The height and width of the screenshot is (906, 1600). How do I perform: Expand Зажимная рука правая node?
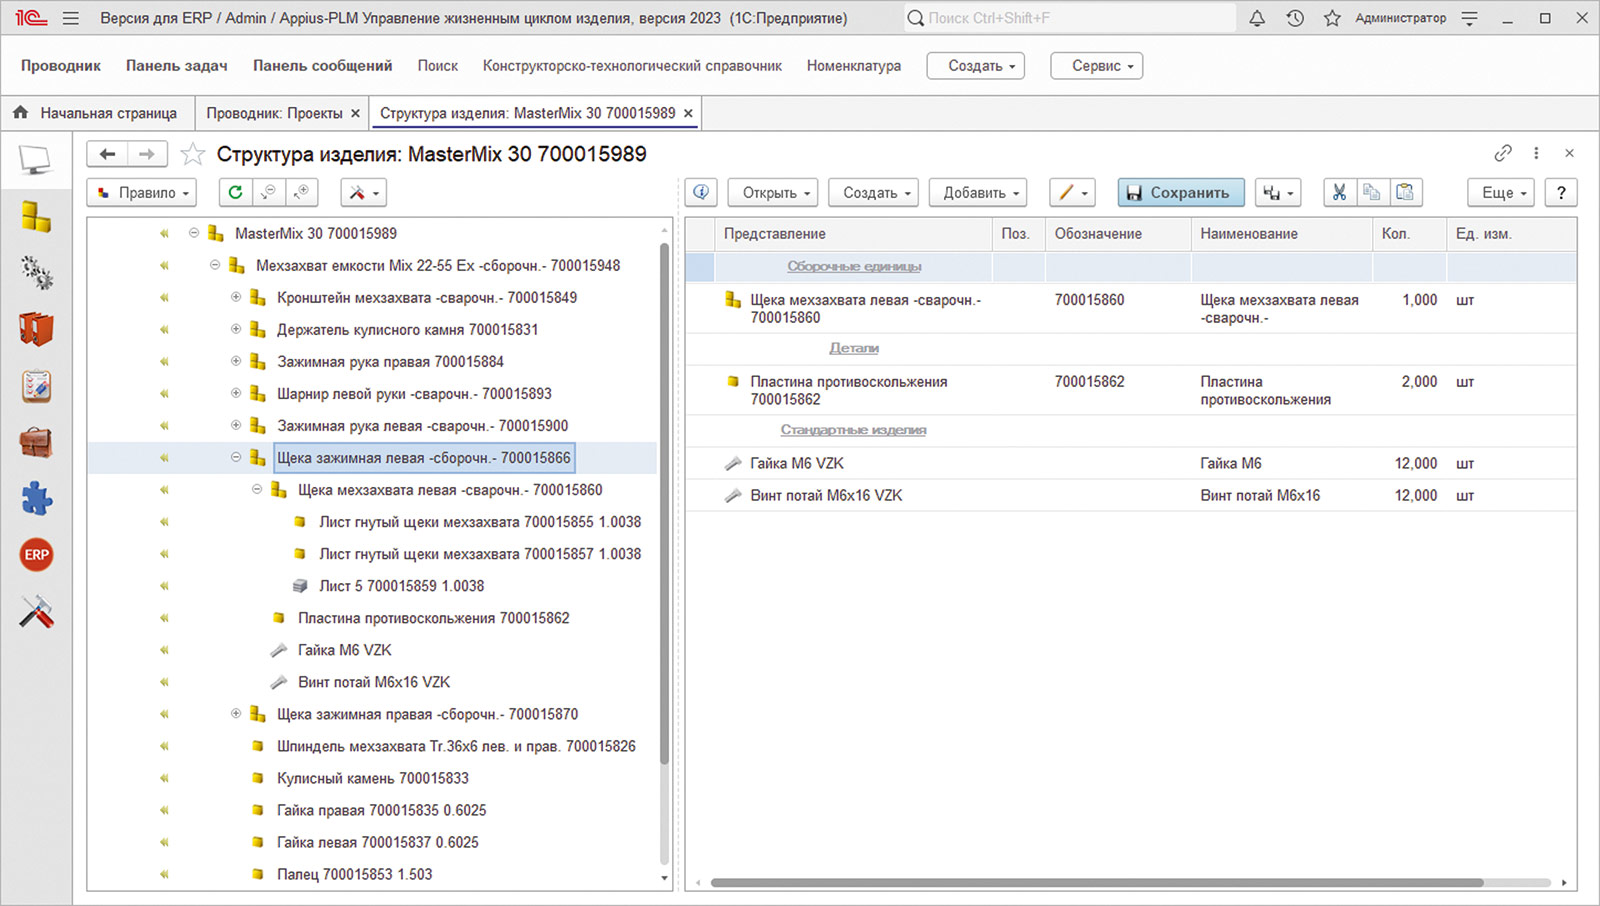tap(236, 361)
